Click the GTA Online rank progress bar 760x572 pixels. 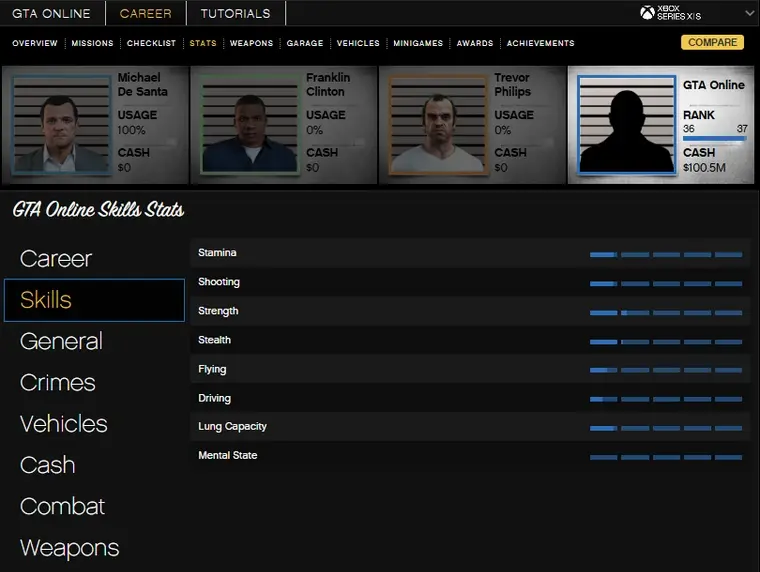tap(714, 140)
